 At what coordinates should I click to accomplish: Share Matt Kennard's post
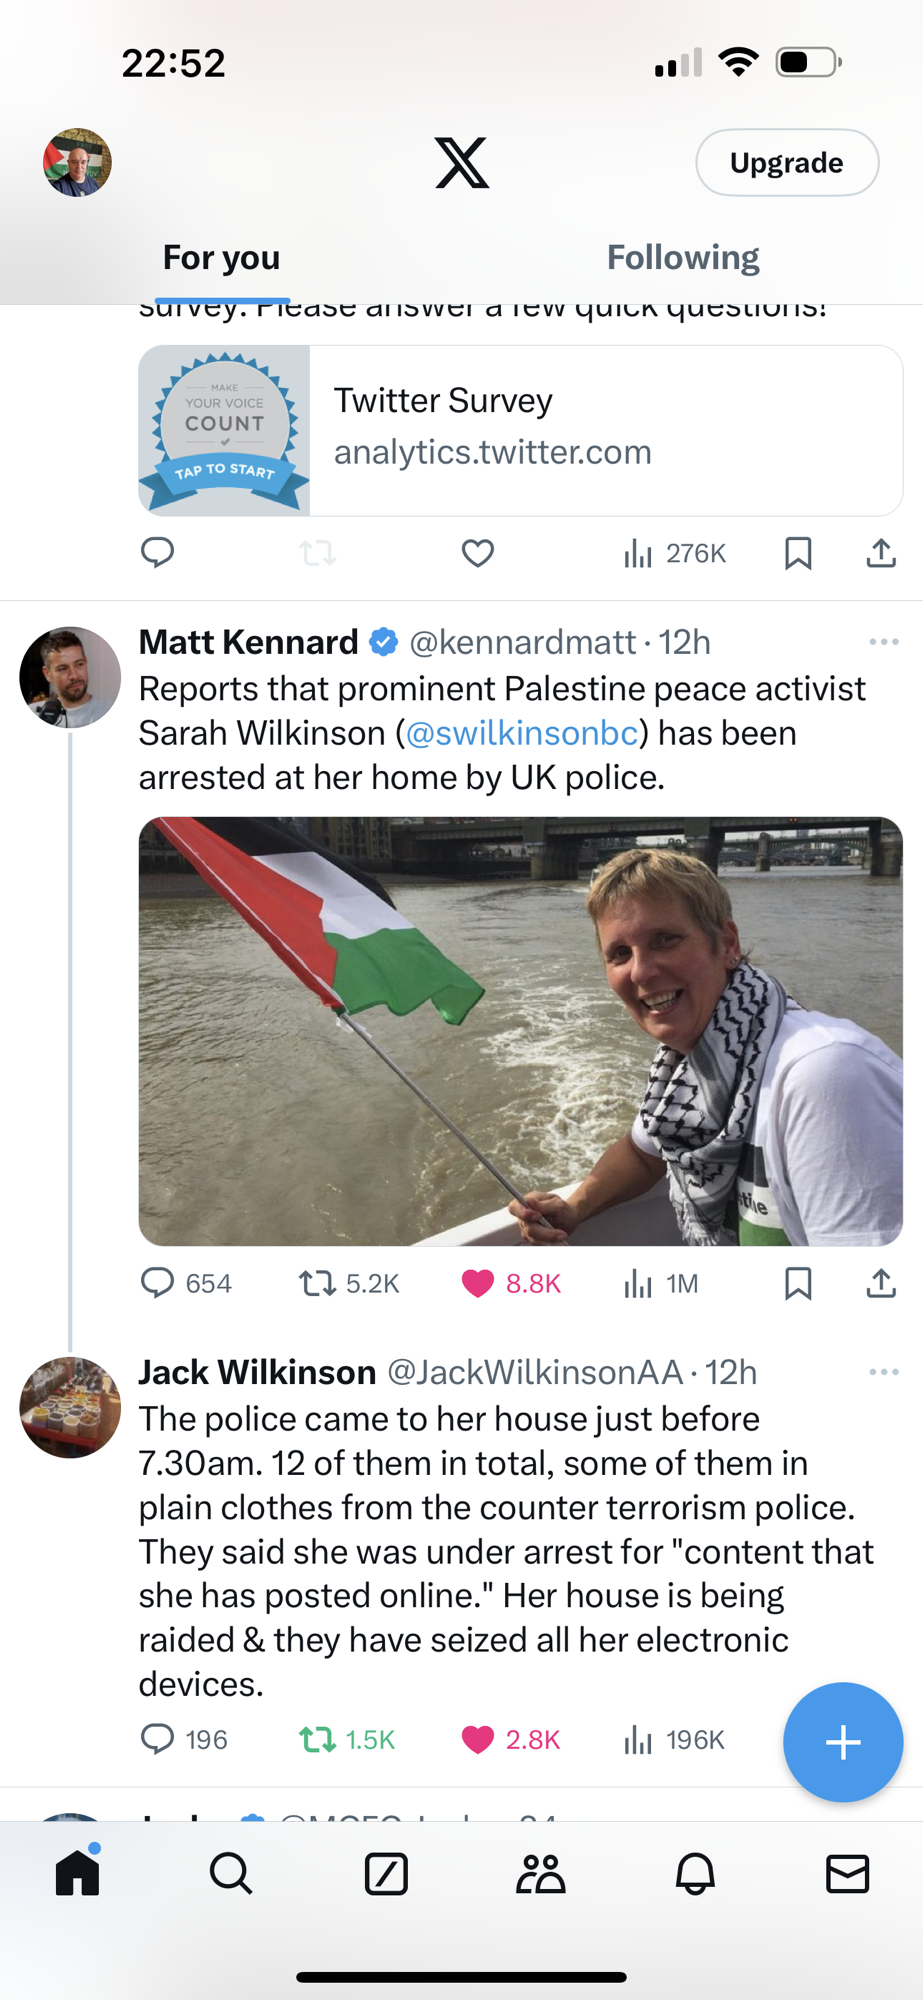[881, 1283]
